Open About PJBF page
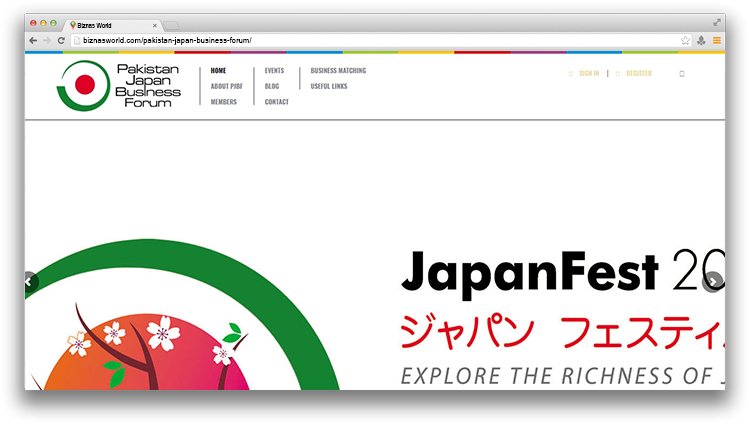The height and width of the screenshot is (425, 750). 225,86
